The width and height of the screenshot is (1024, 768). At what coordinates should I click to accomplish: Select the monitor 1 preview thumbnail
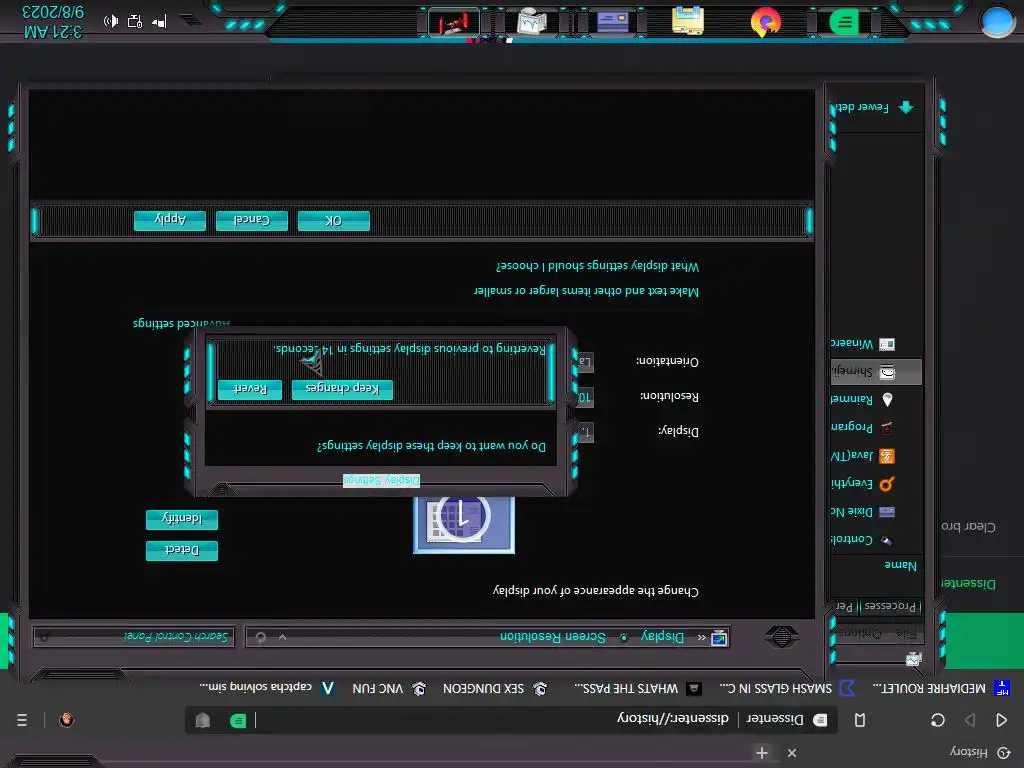464,524
